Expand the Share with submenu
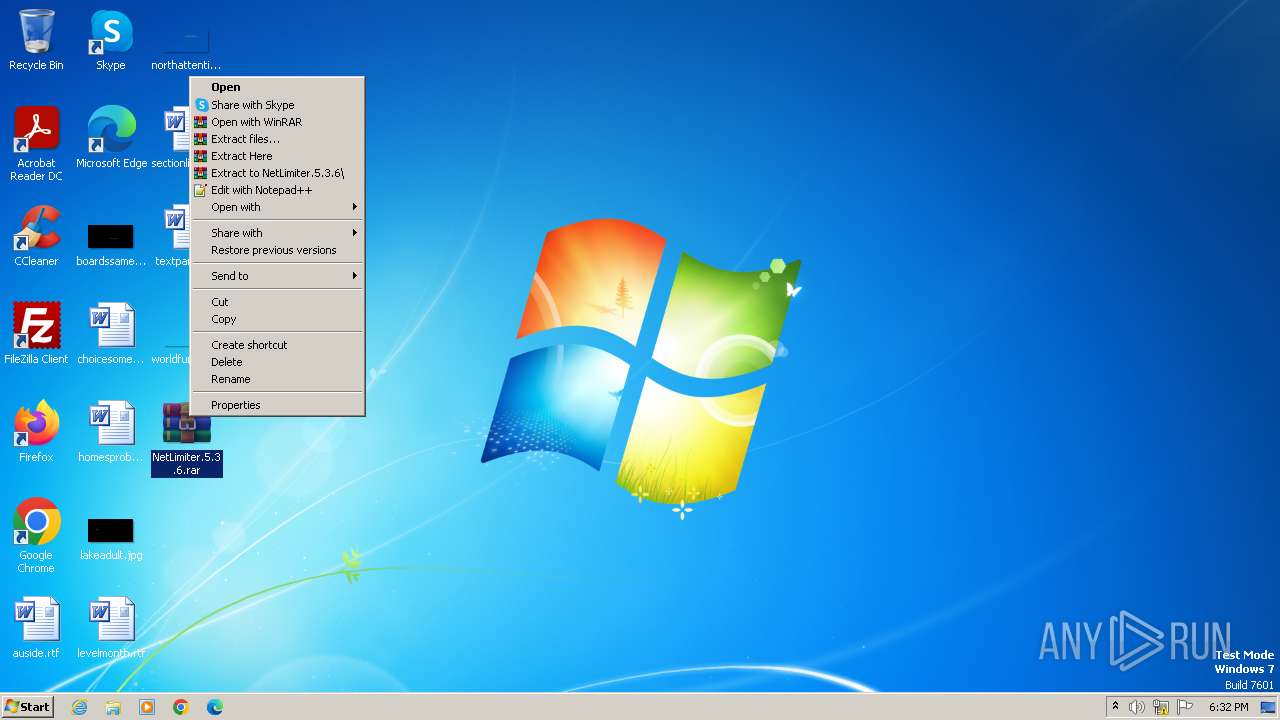Viewport: 1280px width, 720px height. pyautogui.click(x=278, y=233)
